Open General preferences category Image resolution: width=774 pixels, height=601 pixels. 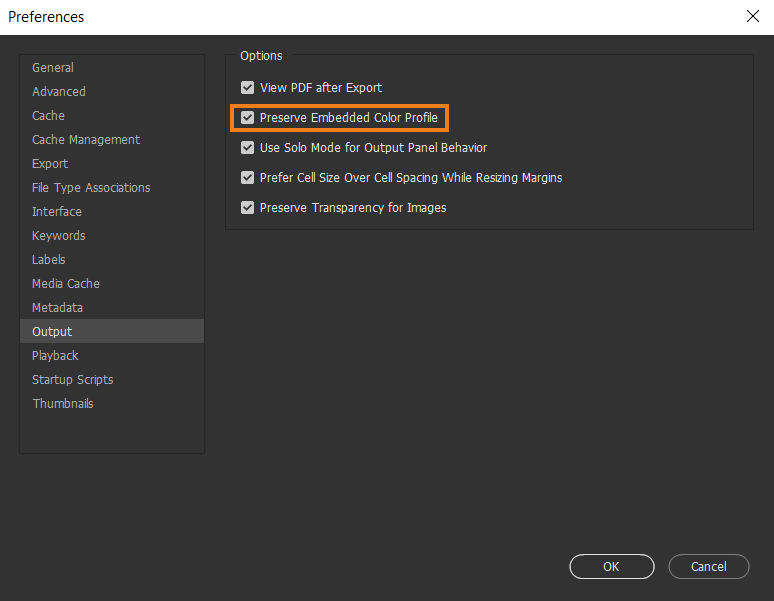coord(112,68)
